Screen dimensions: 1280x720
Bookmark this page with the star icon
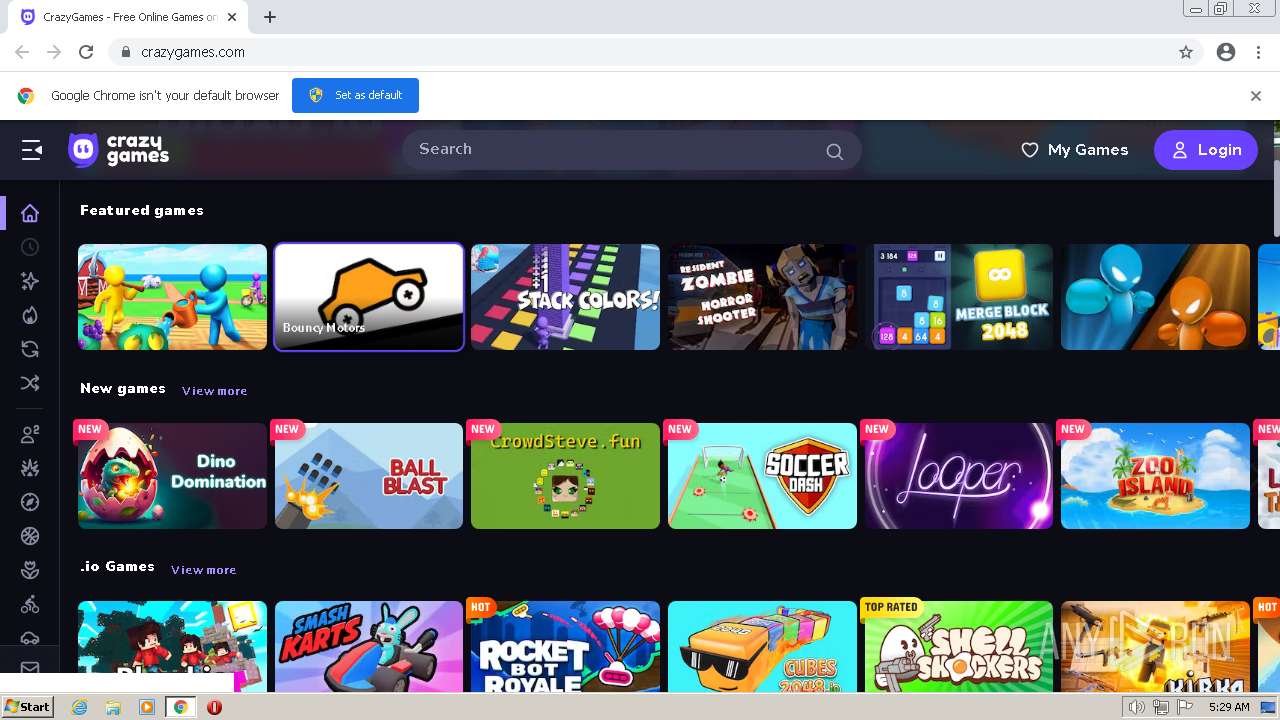1186,52
